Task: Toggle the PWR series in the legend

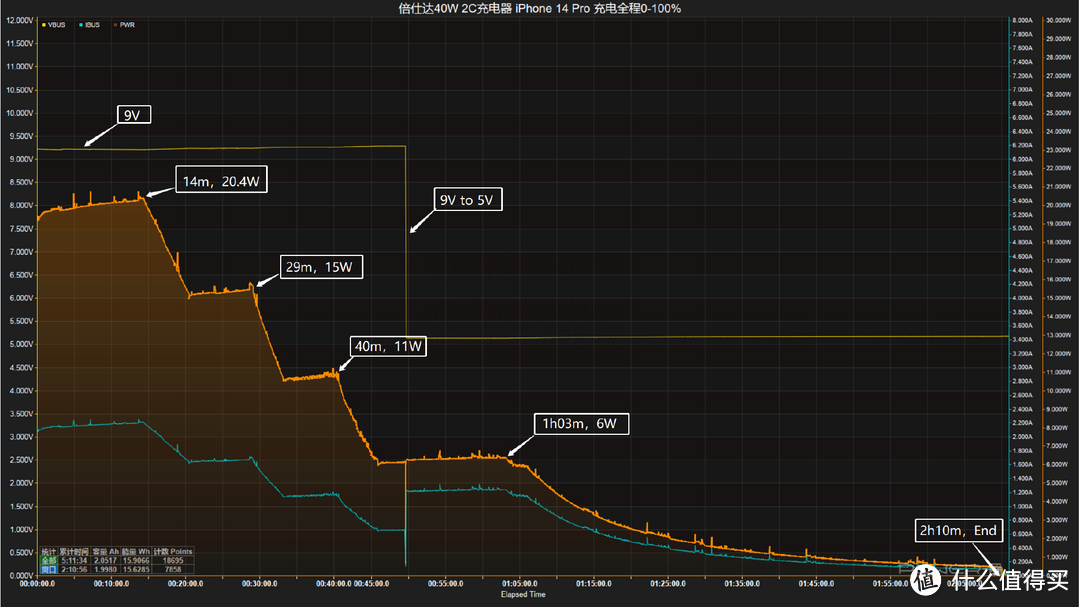Action: pos(125,25)
